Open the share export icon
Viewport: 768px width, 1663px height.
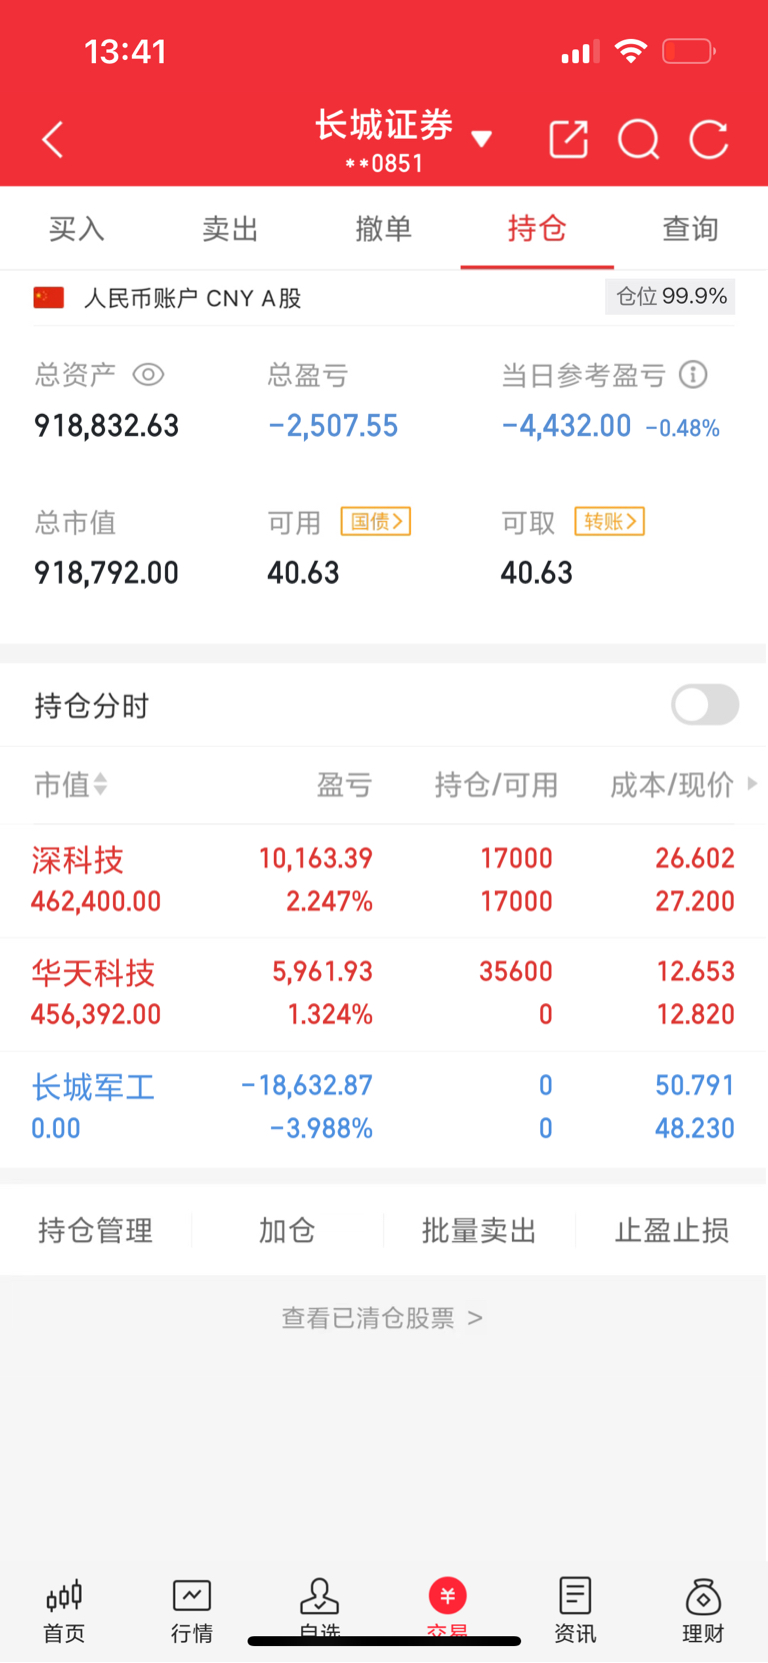(569, 139)
